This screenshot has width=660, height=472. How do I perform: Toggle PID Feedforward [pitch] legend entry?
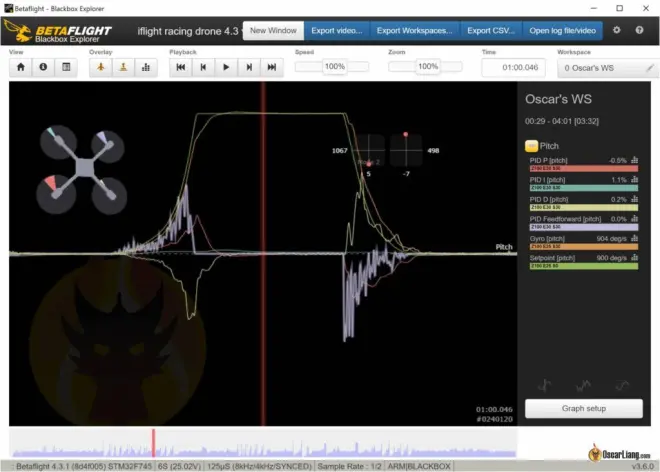[565, 219]
